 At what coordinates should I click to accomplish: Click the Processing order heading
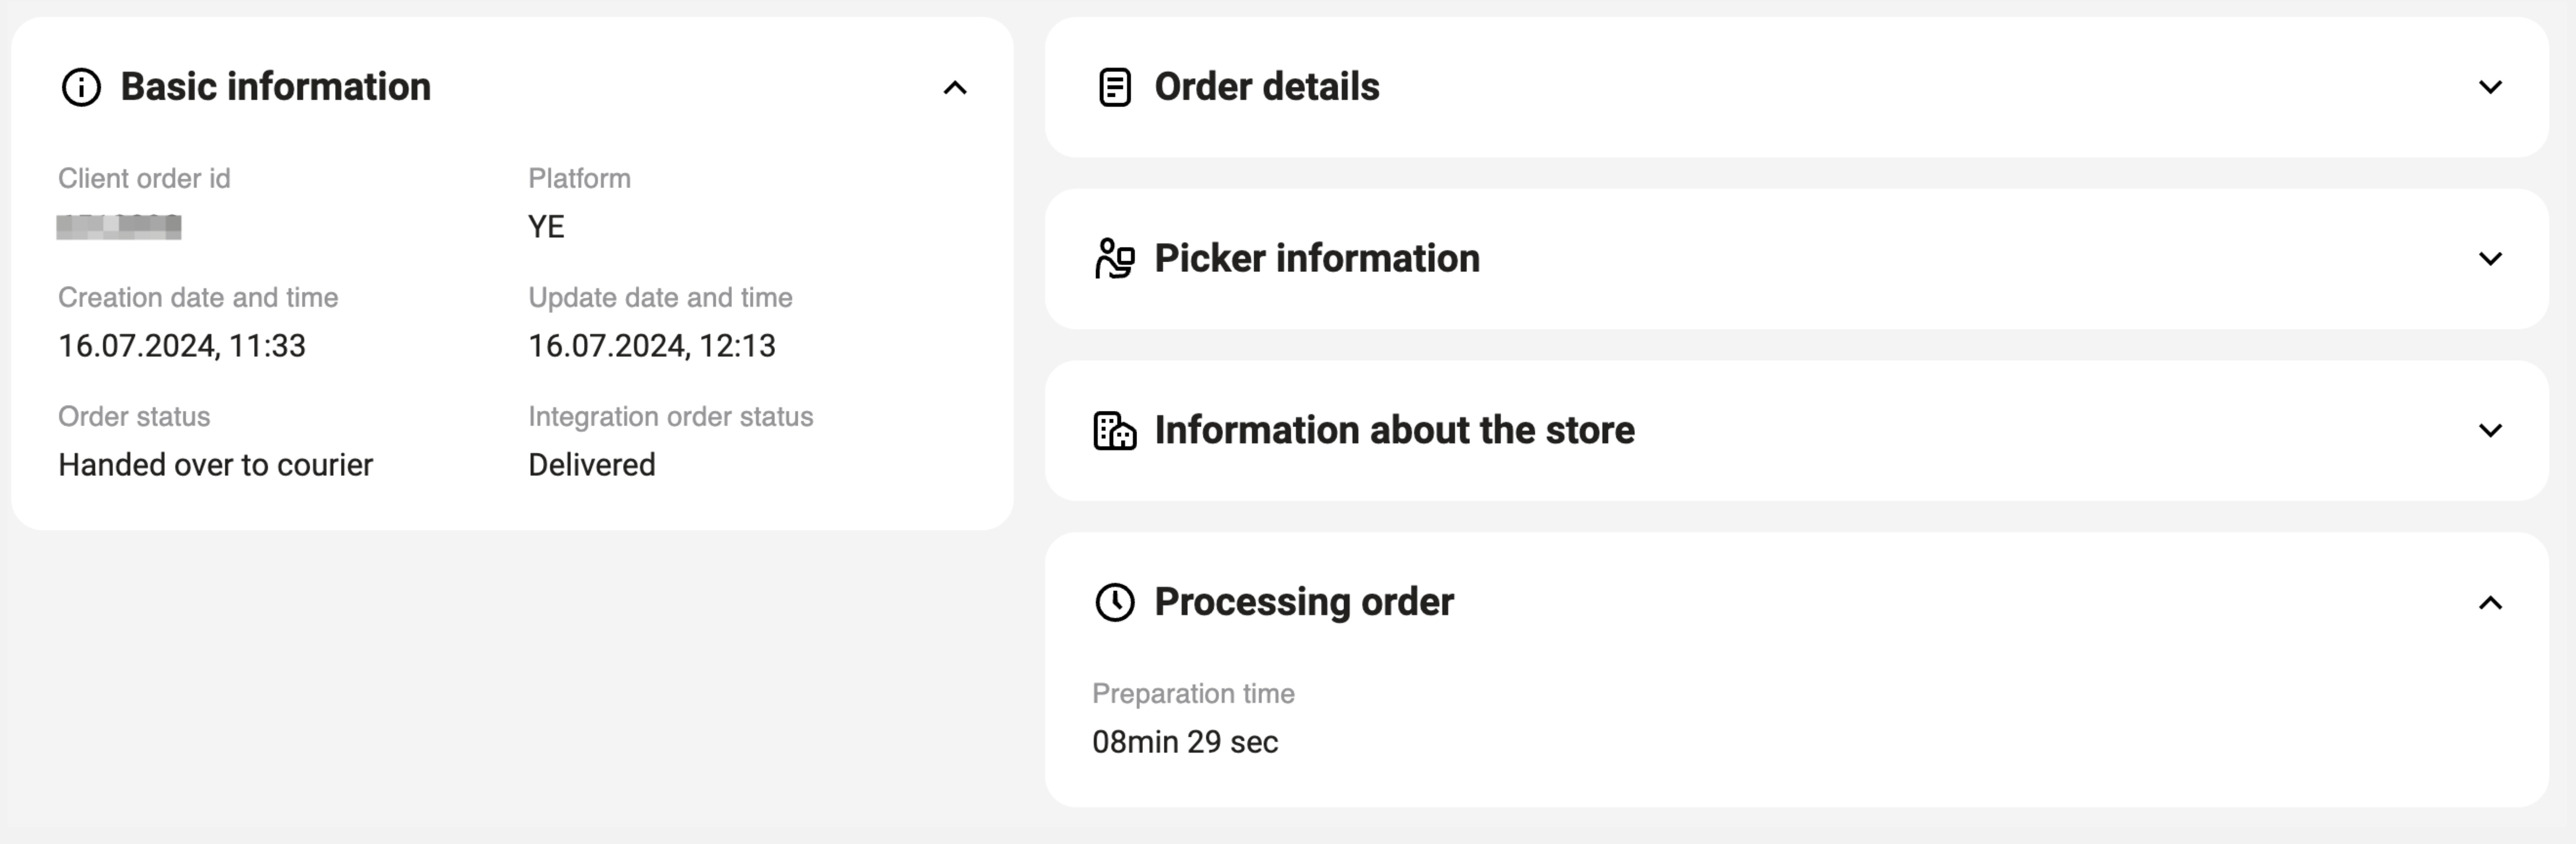pyautogui.click(x=1303, y=602)
